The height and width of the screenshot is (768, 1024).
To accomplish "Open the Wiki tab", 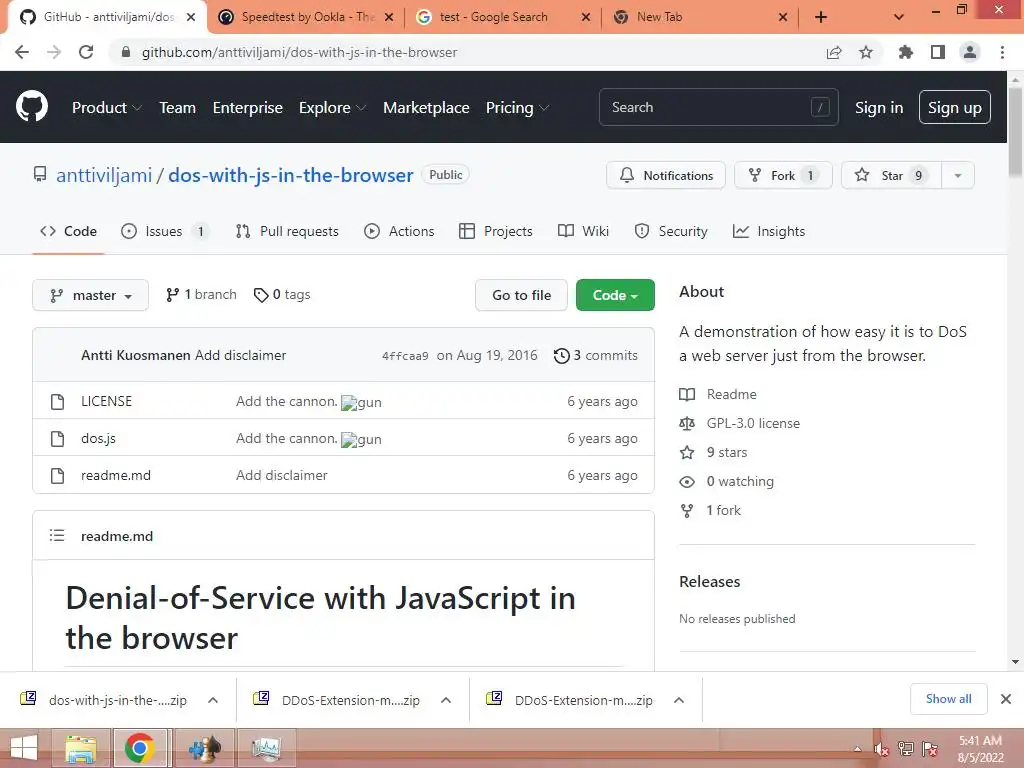I will pos(583,231).
